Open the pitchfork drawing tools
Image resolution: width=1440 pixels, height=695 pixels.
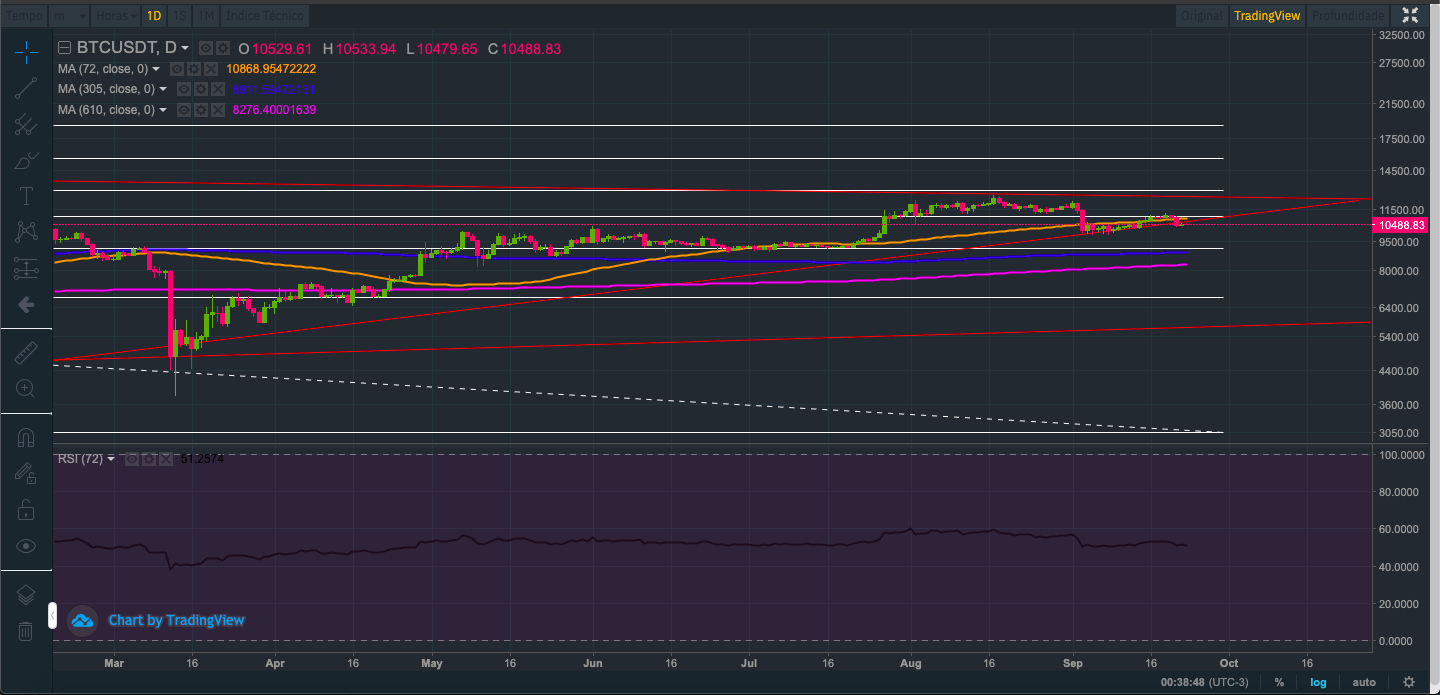click(26, 125)
